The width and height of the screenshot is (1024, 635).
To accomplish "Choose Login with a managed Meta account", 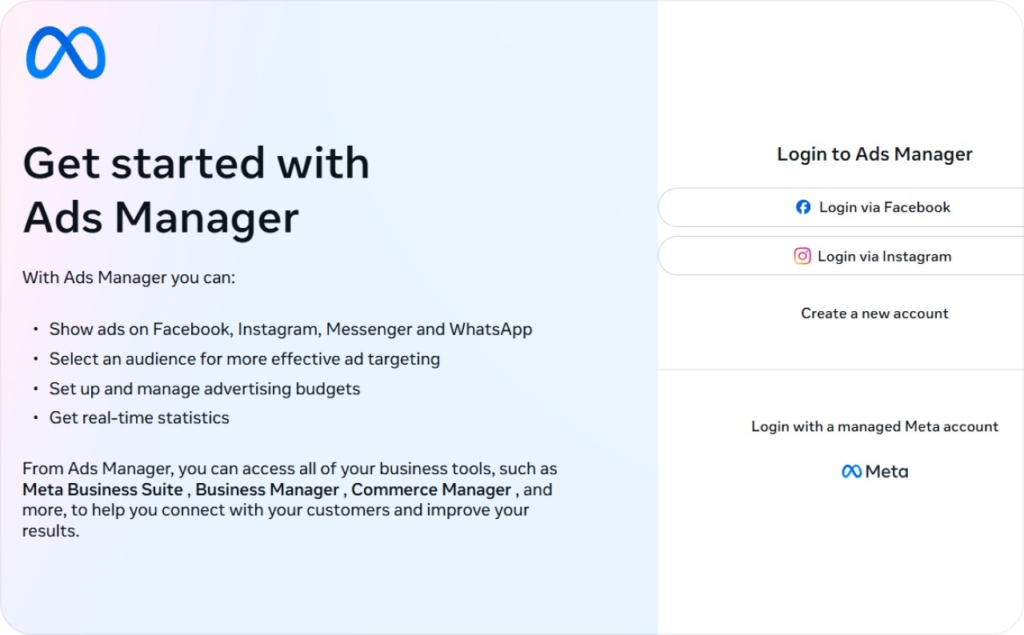I will (874, 426).
